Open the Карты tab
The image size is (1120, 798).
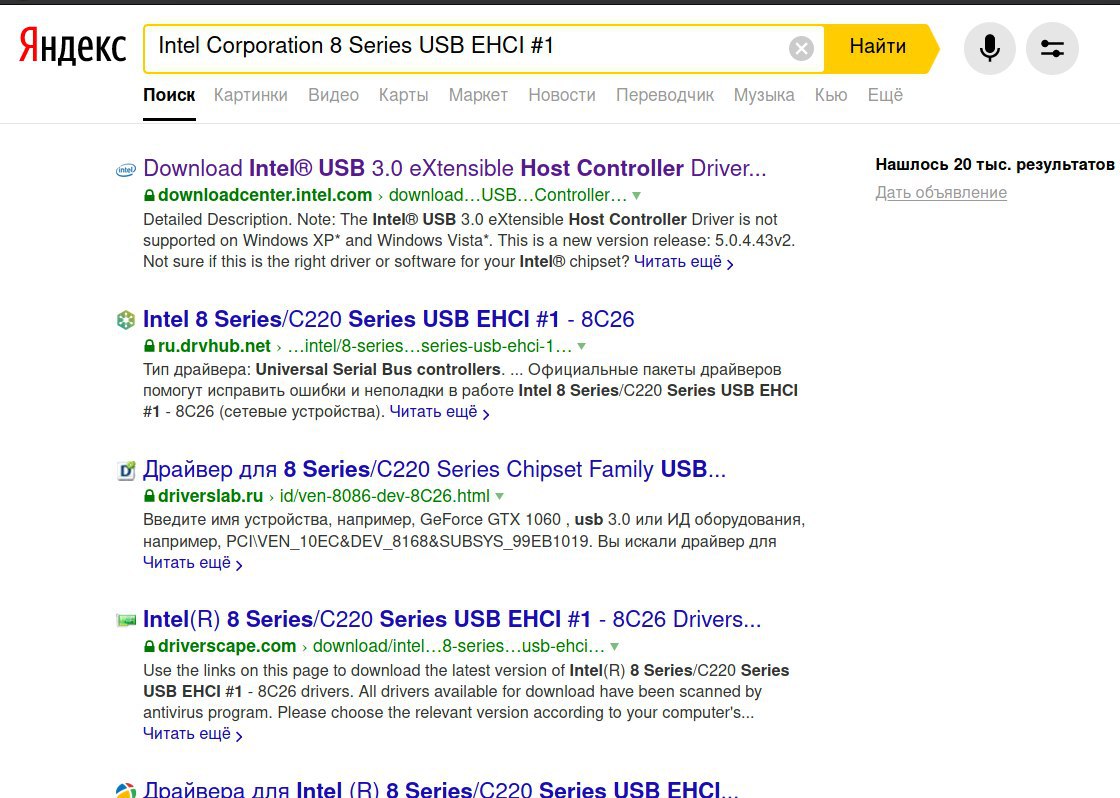click(x=404, y=95)
